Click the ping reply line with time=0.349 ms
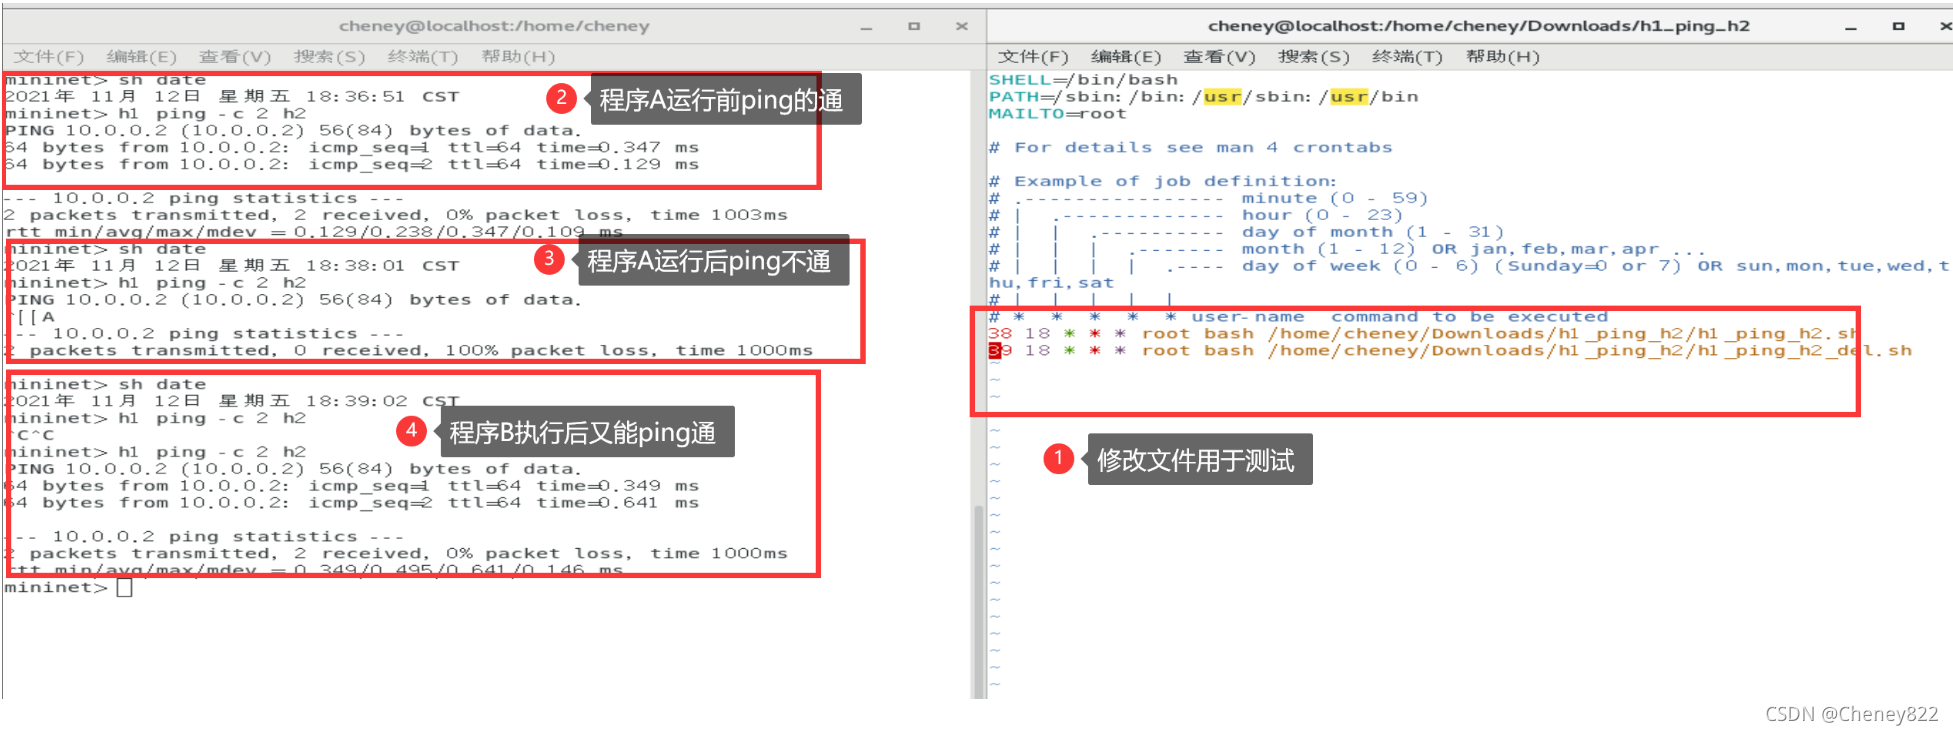The height and width of the screenshot is (735, 1953). (352, 486)
